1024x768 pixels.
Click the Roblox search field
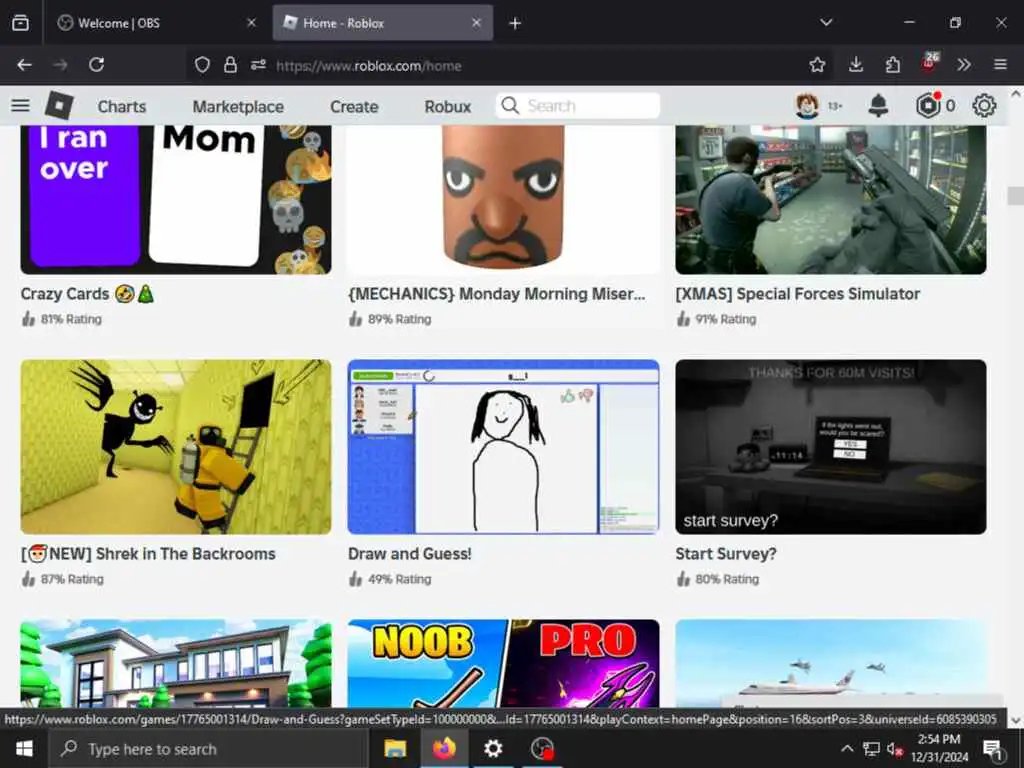tap(578, 106)
